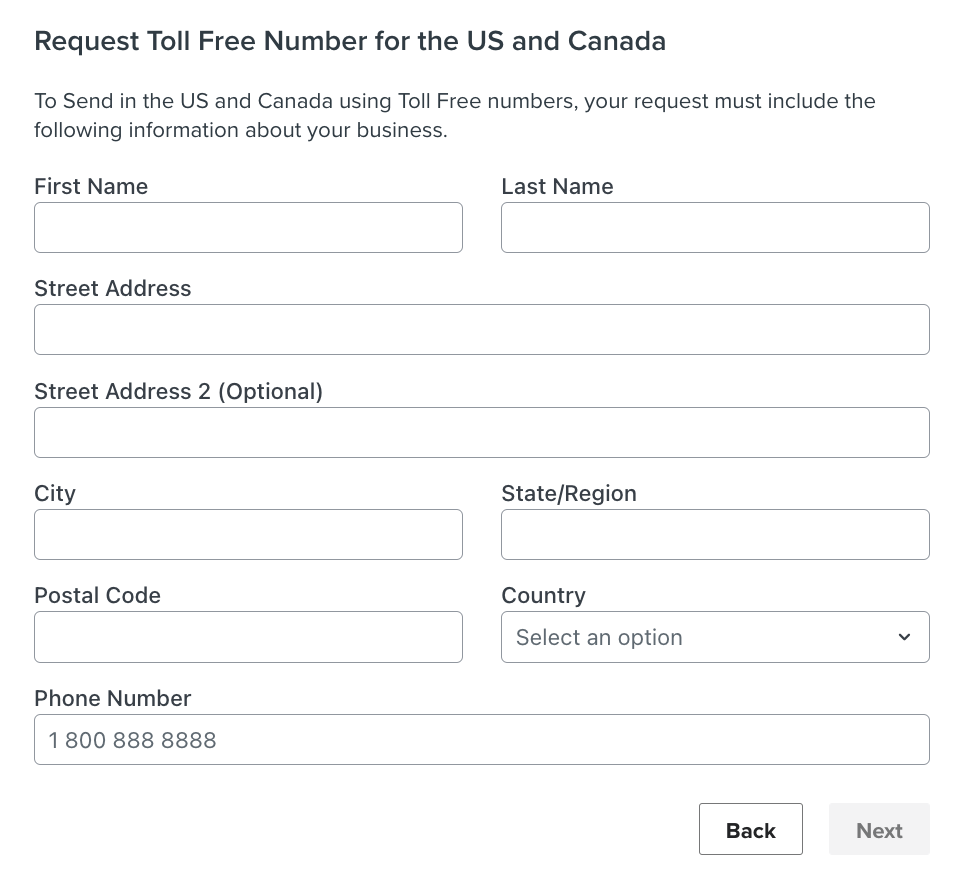Click the 'Phone Number' label text
This screenshot has width=960, height=886.
point(112,698)
